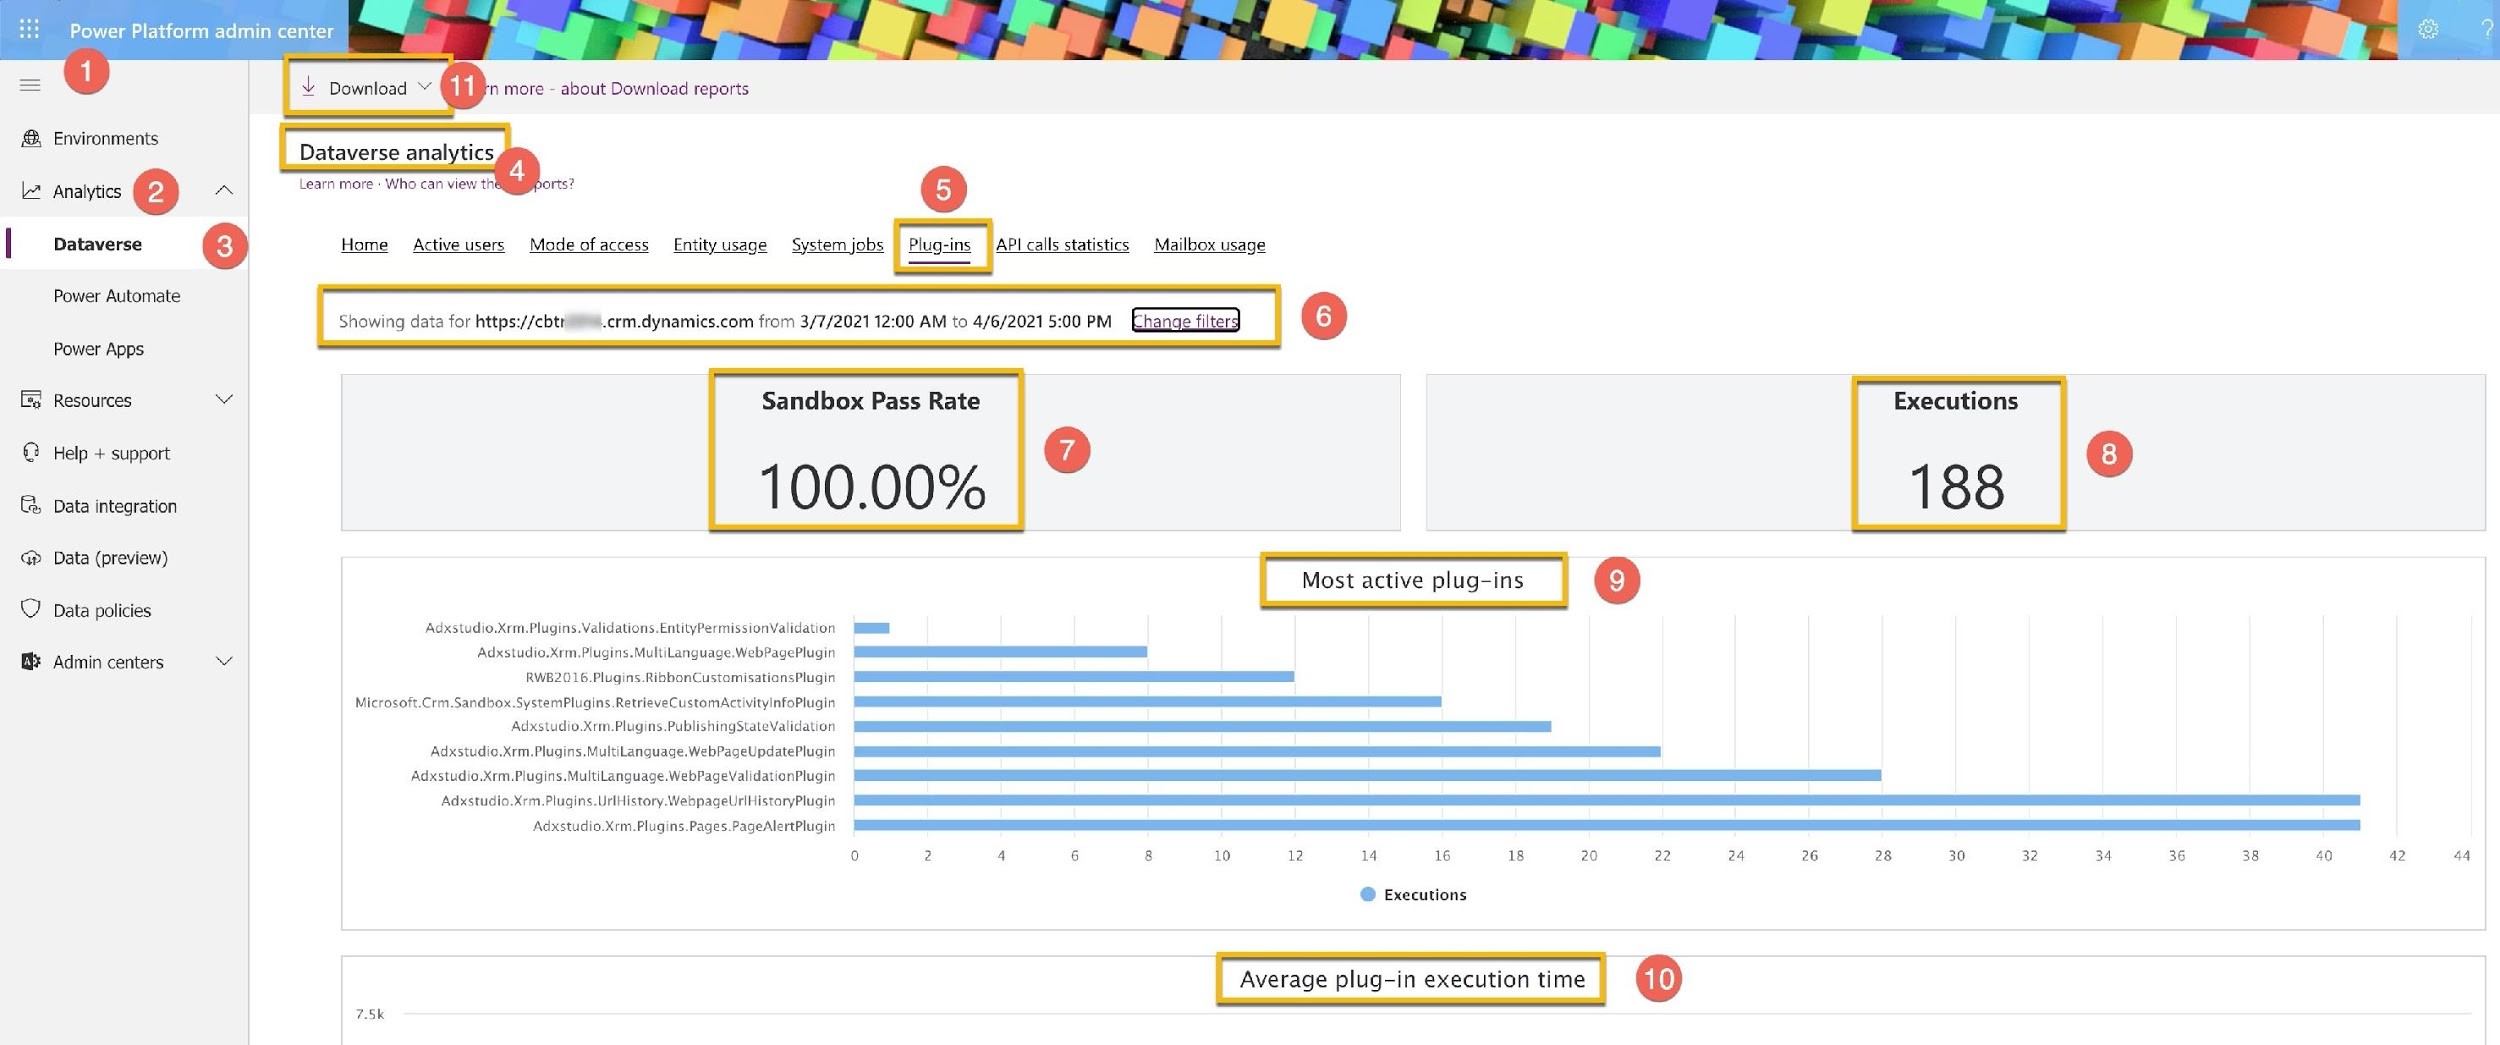
Task: Switch to the Mode of access tab
Action: [x=589, y=244]
